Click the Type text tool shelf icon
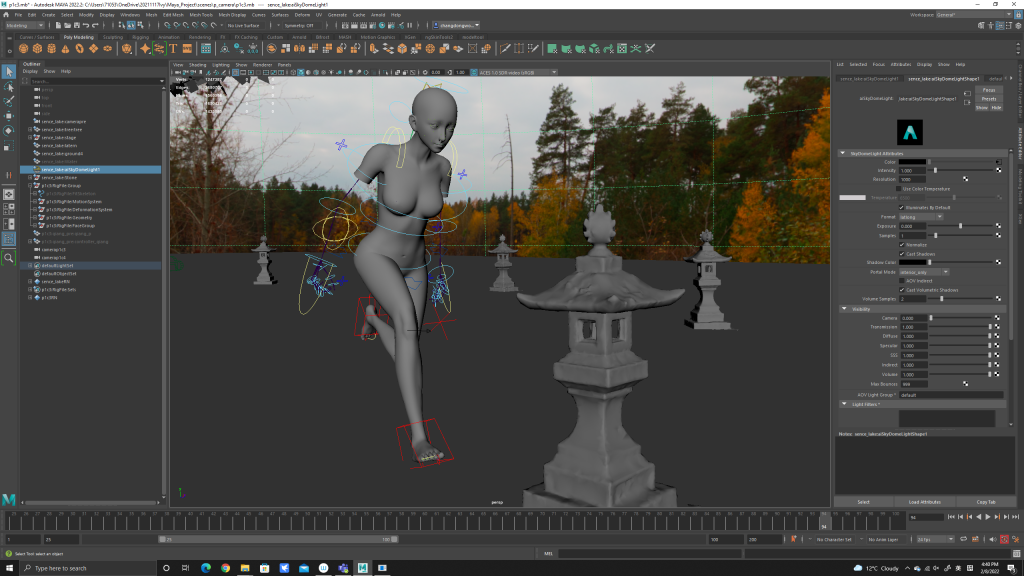Viewport: 1024px width, 576px height. 173,48
